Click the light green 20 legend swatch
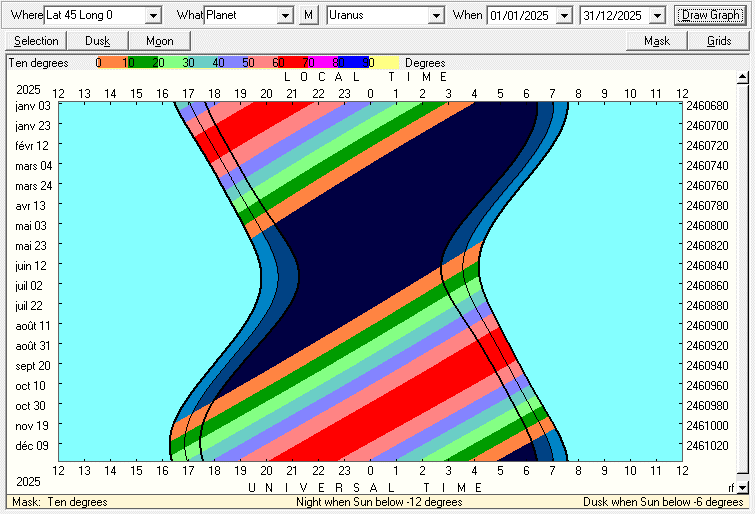 [172, 63]
